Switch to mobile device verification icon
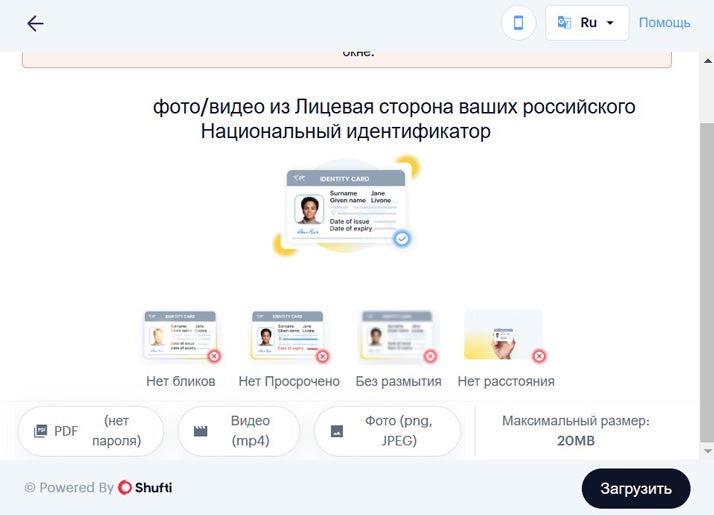The height and width of the screenshot is (515, 714). (518, 23)
